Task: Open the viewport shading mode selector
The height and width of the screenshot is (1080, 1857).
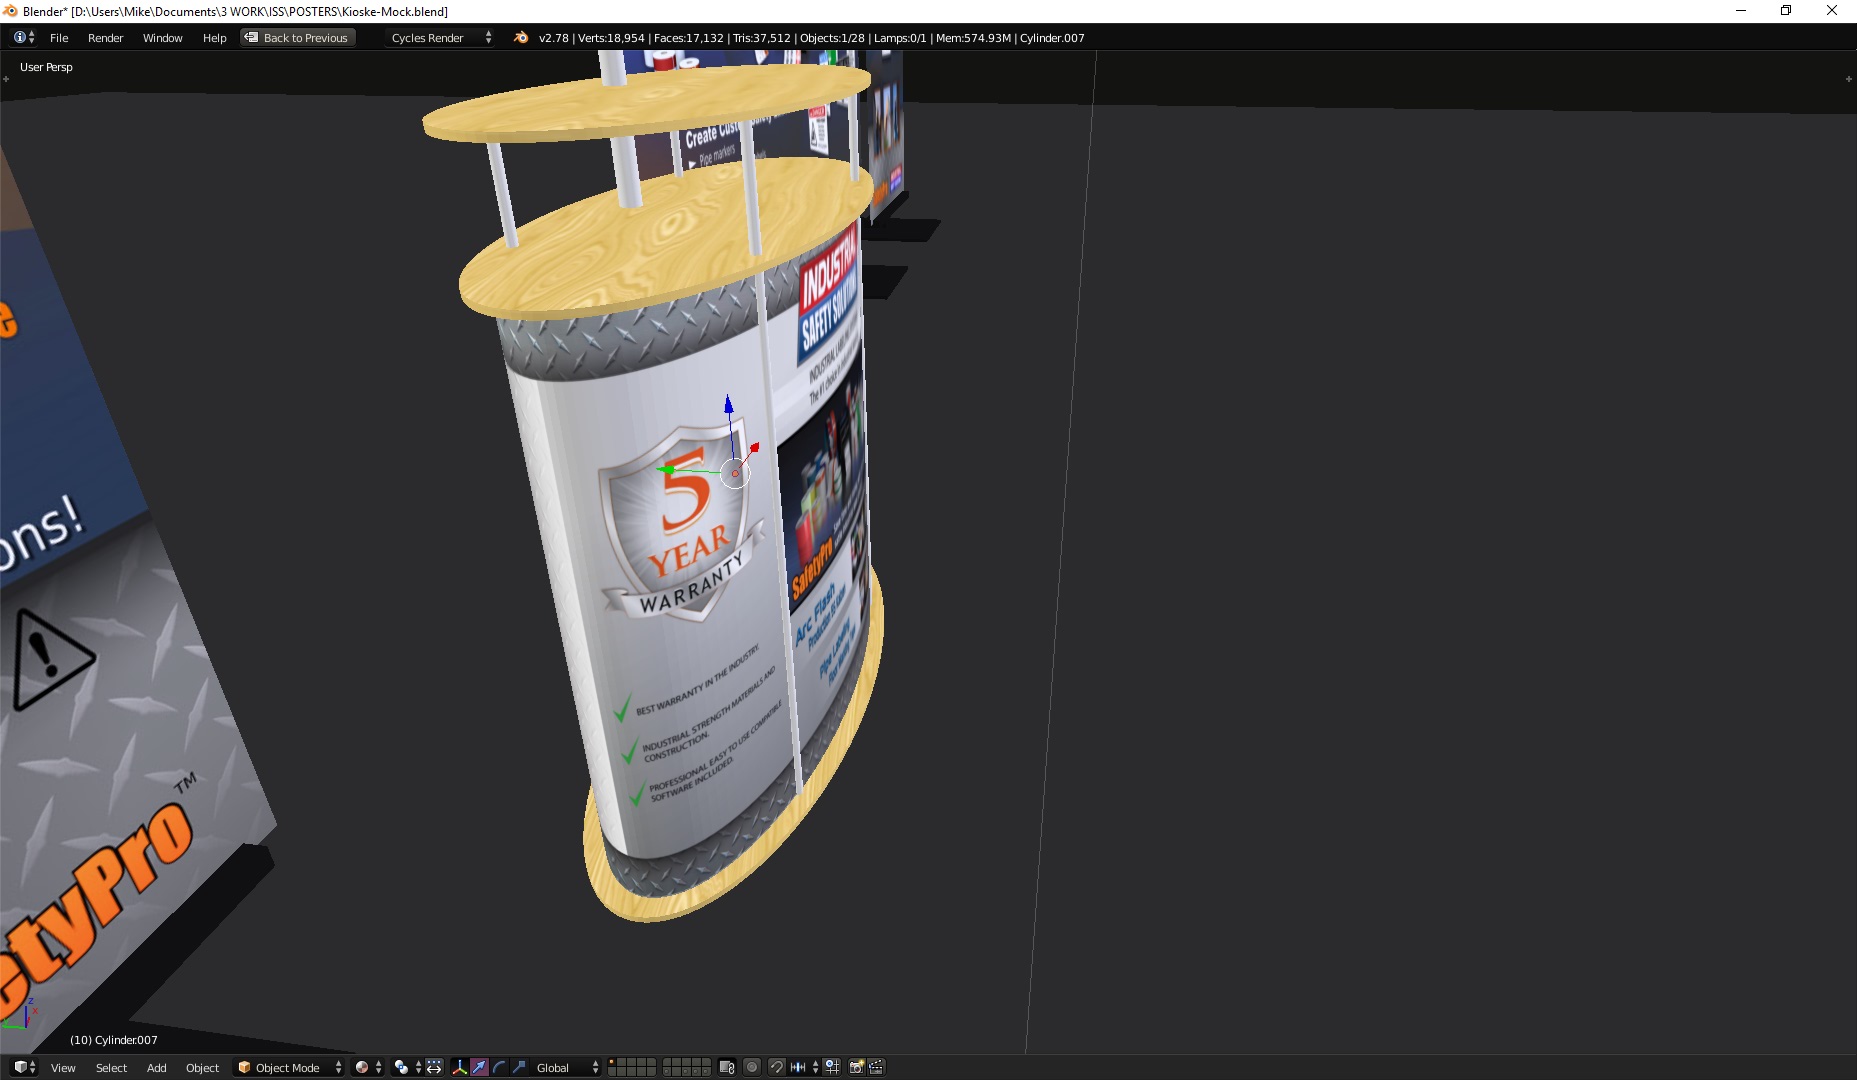Action: pyautogui.click(x=368, y=1068)
